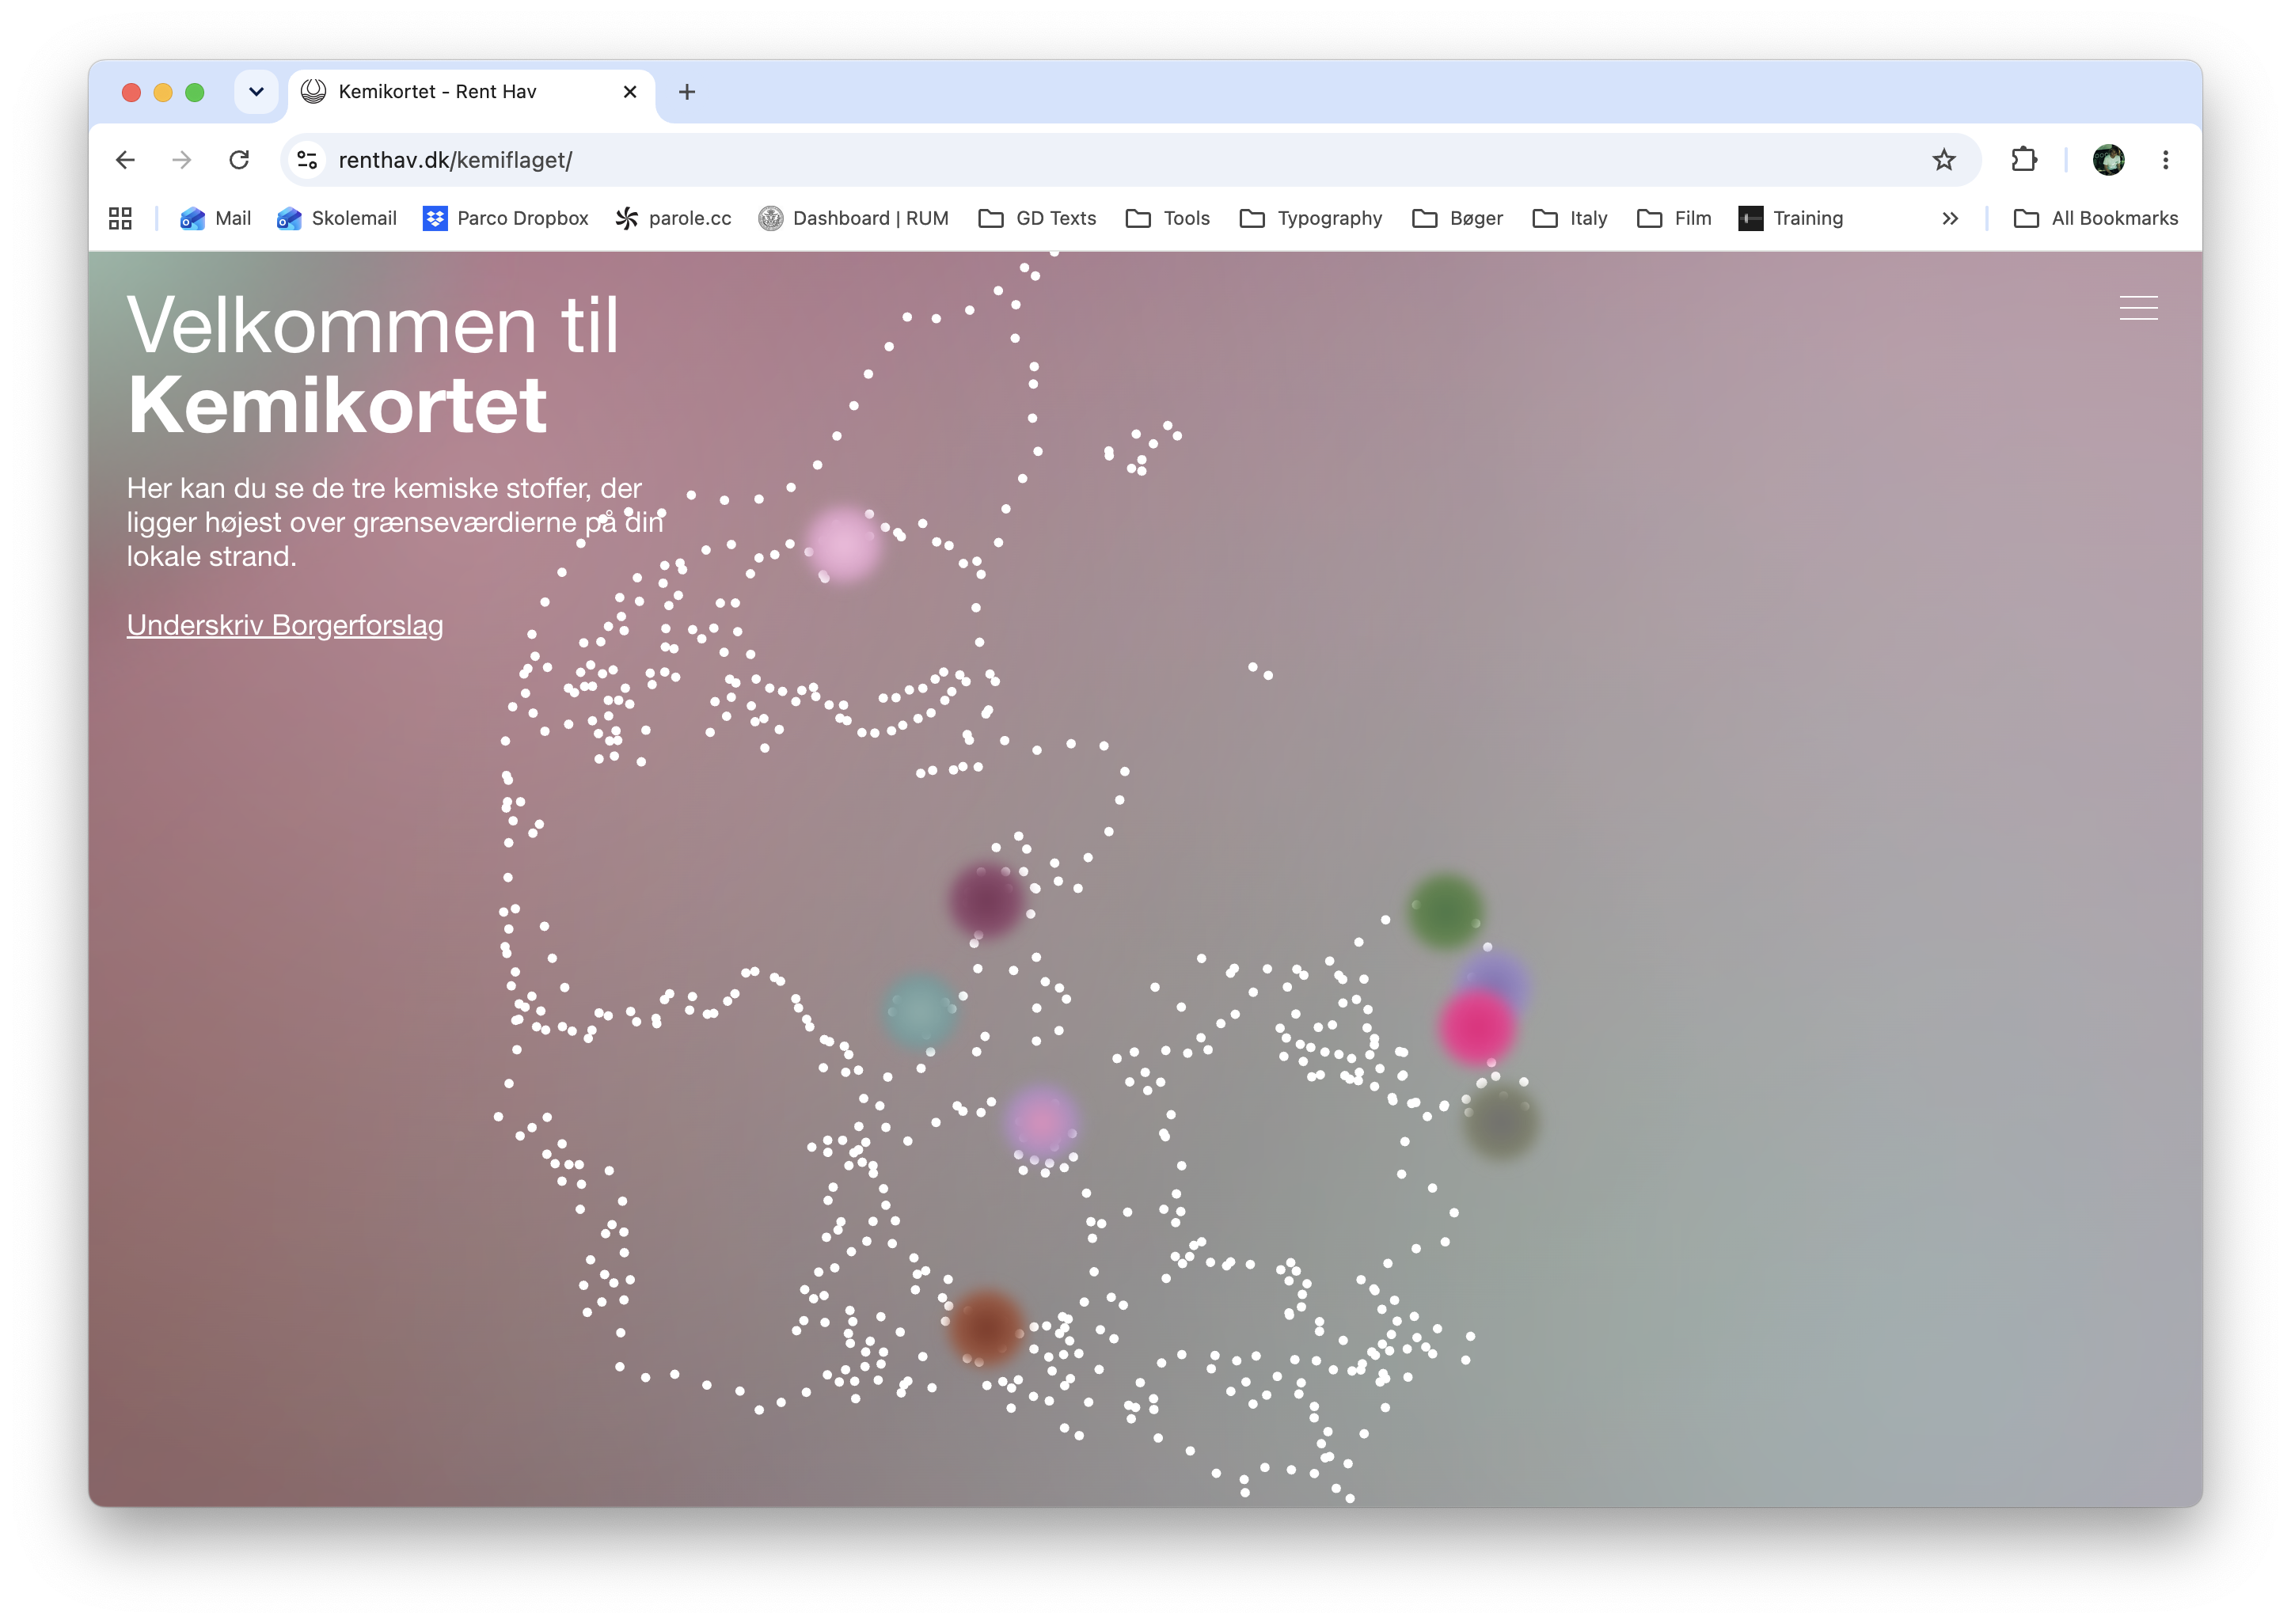This screenshot has height=1624, width=2291.
Task: Open the All Bookmarks folder
Action: point(2095,218)
